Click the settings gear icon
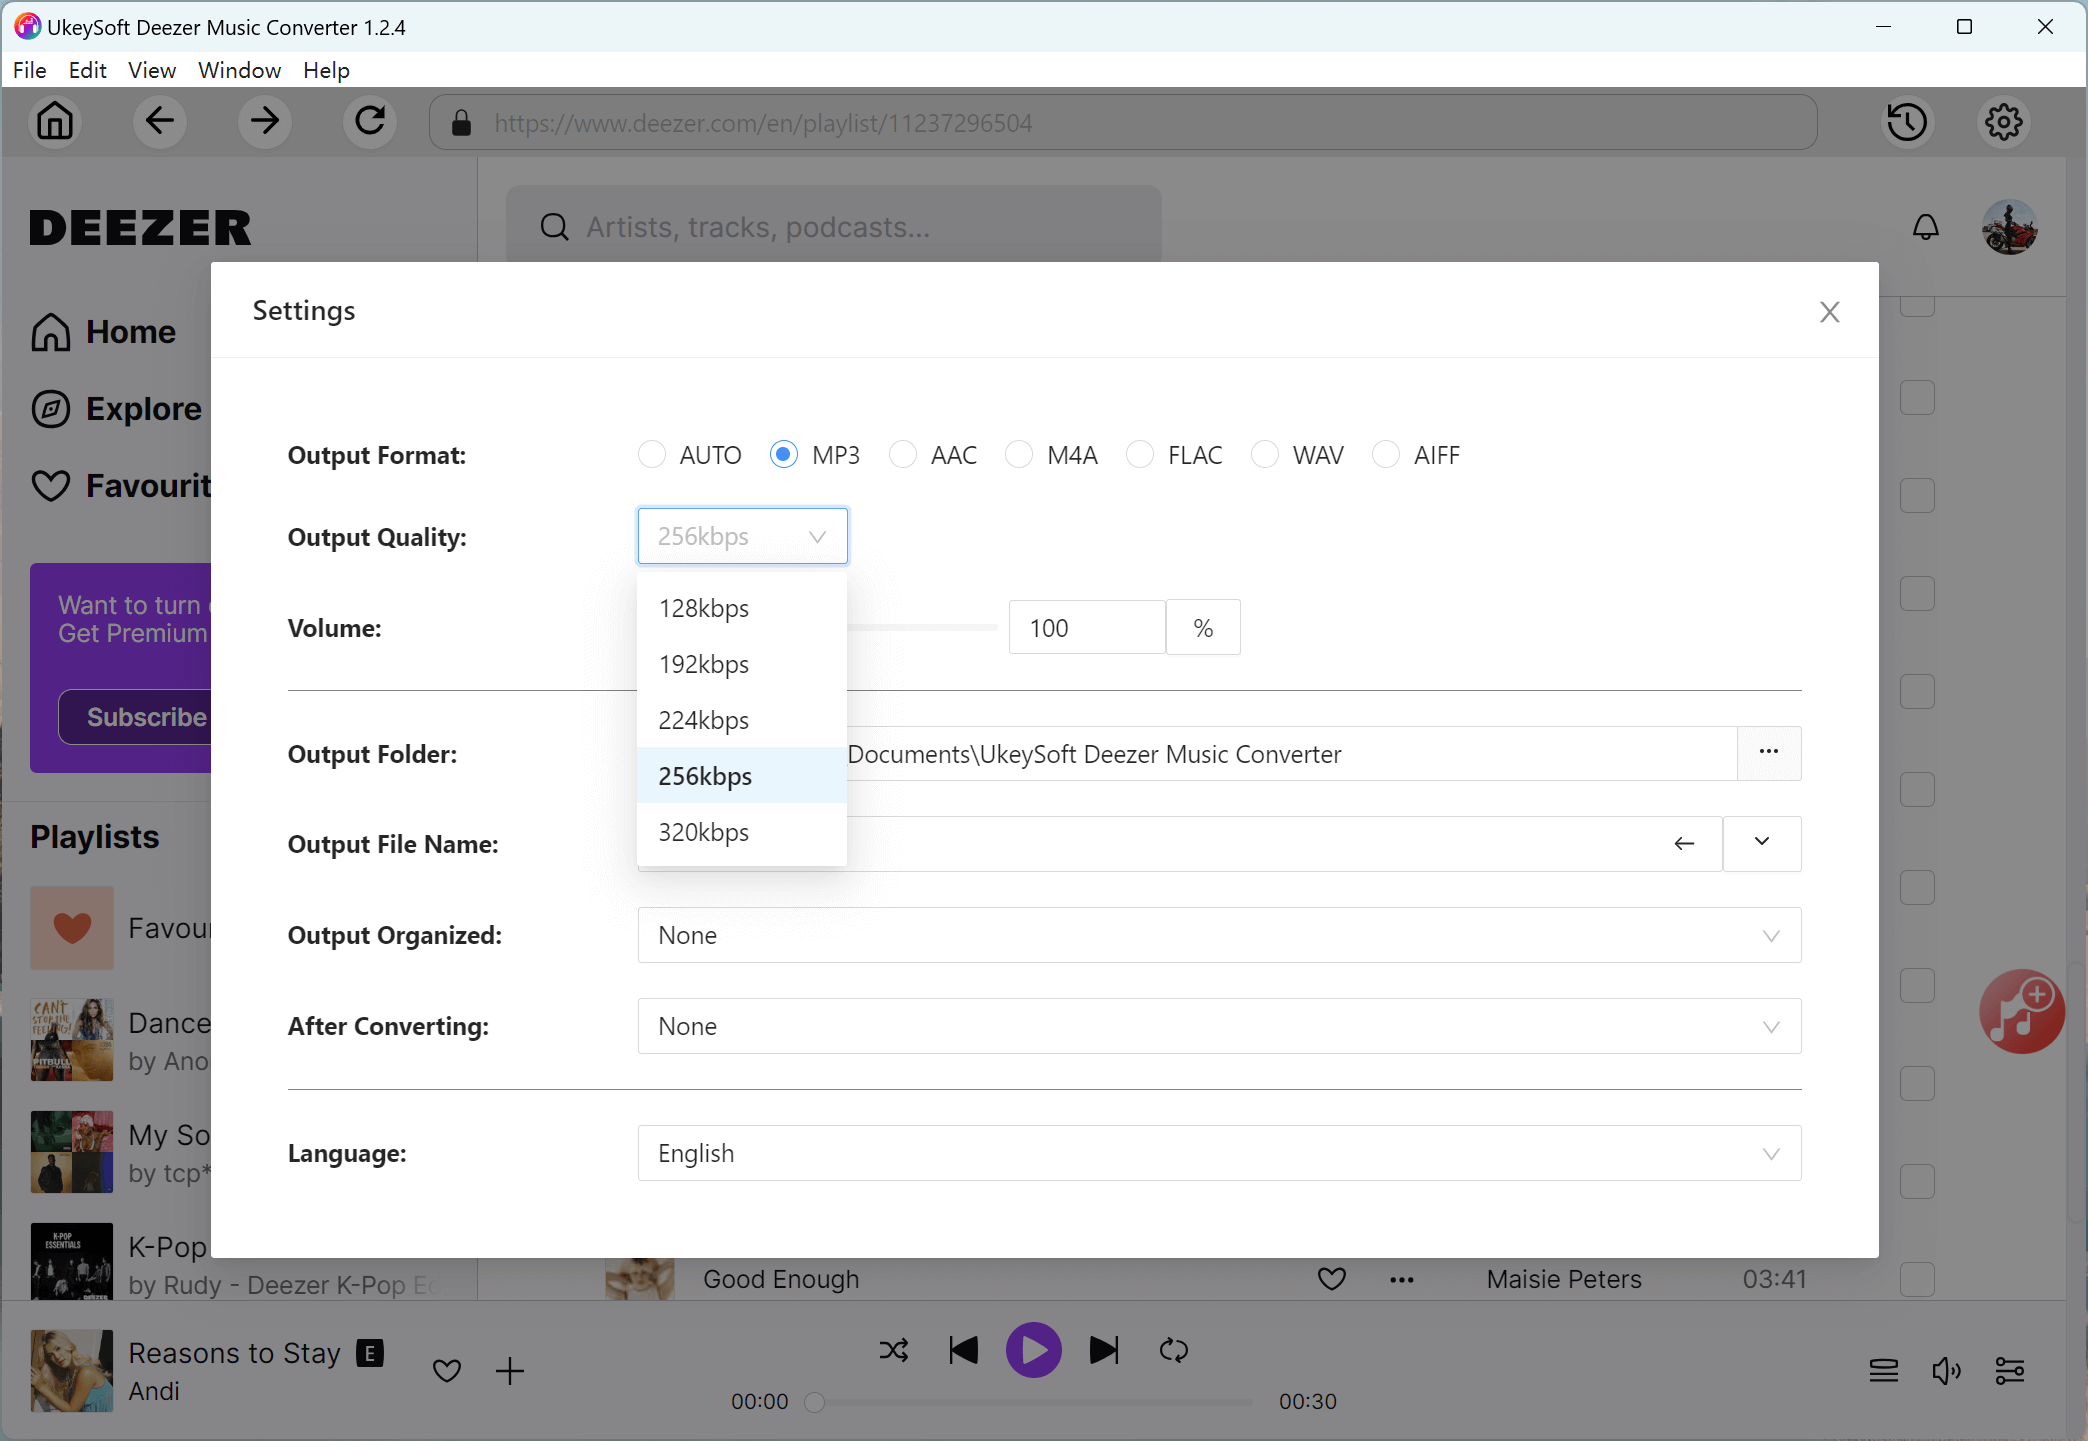Image resolution: width=2088 pixels, height=1441 pixels. [2003, 122]
